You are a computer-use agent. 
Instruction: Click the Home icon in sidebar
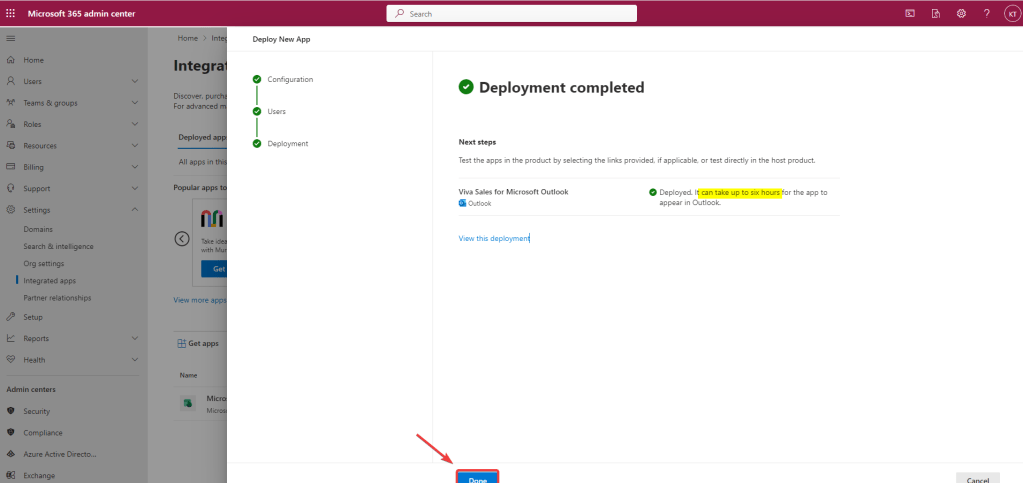click(x=11, y=60)
